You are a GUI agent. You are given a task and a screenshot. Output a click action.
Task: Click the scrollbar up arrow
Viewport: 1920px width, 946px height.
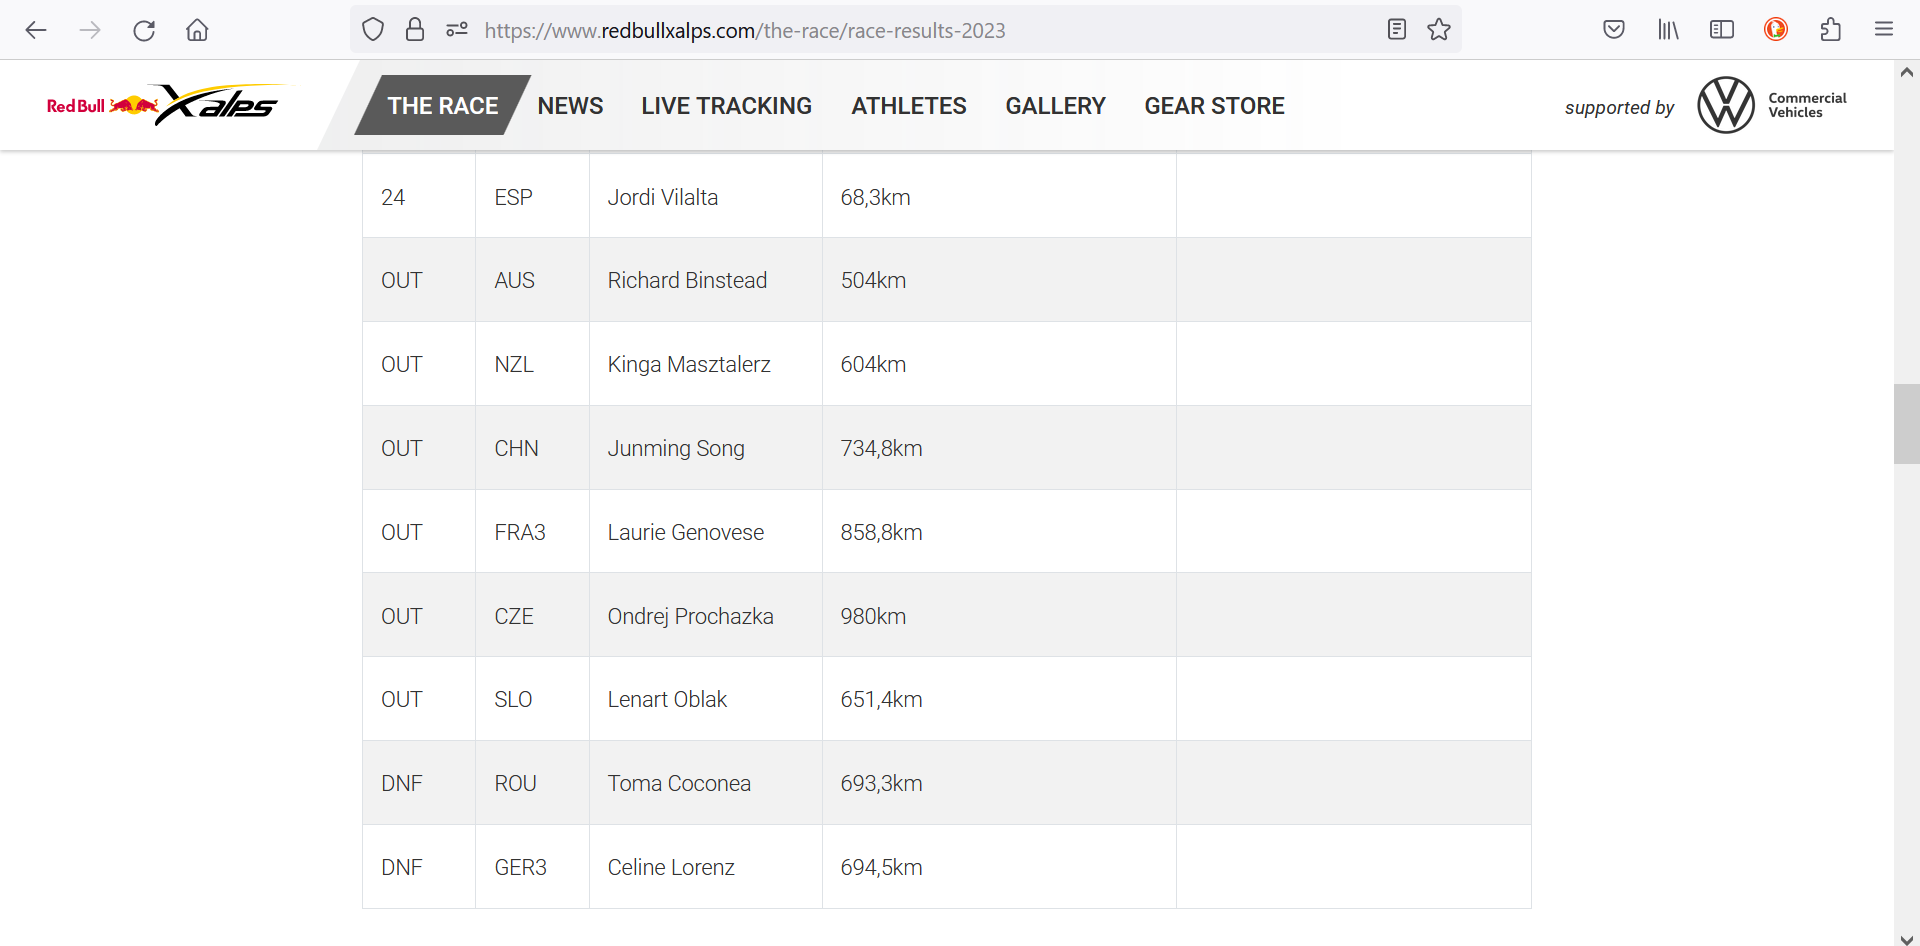(1906, 72)
